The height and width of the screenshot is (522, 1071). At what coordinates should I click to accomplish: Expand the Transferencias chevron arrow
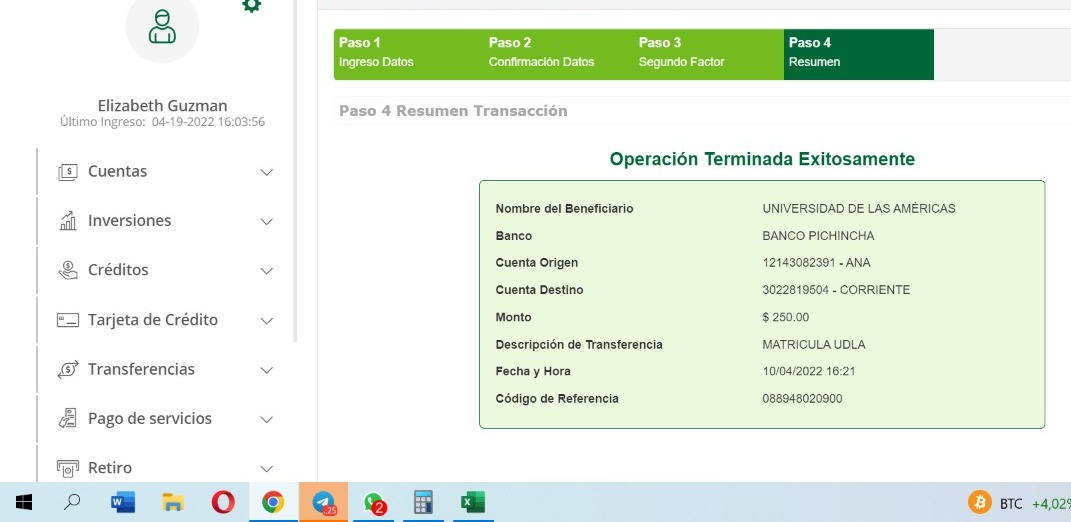click(x=267, y=370)
